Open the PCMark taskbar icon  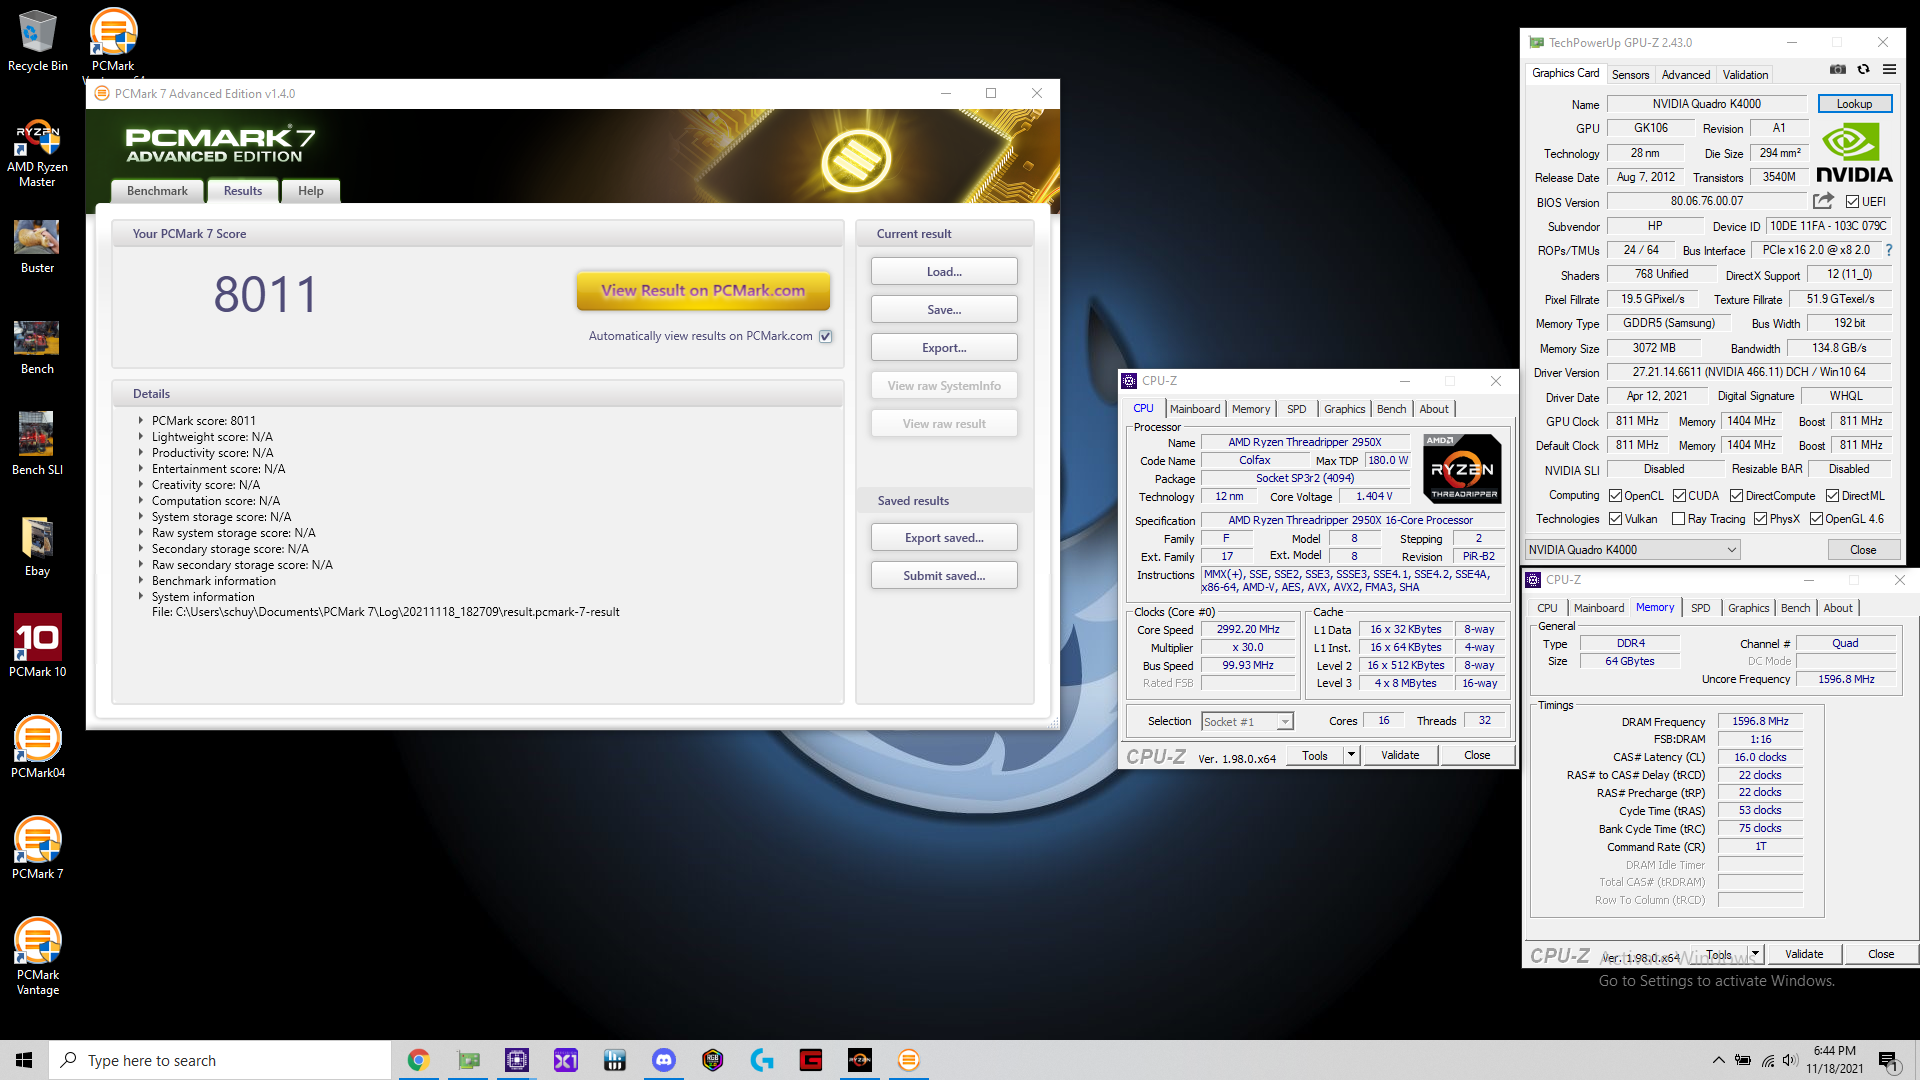[x=909, y=1060]
